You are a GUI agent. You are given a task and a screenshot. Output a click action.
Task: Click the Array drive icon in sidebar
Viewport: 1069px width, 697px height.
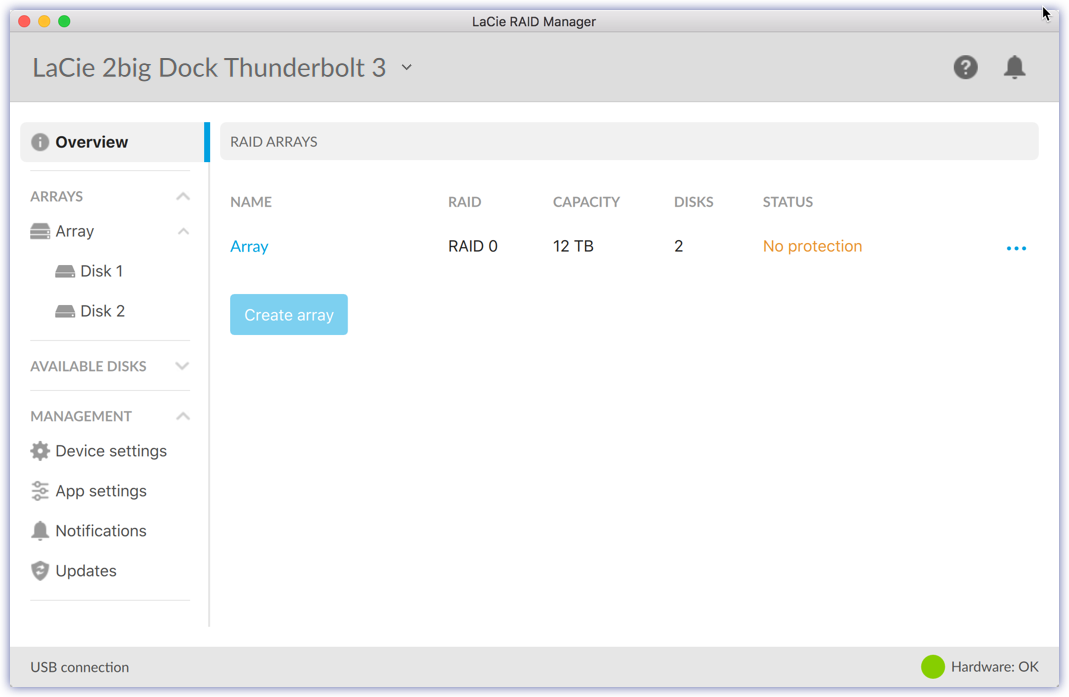pos(40,231)
